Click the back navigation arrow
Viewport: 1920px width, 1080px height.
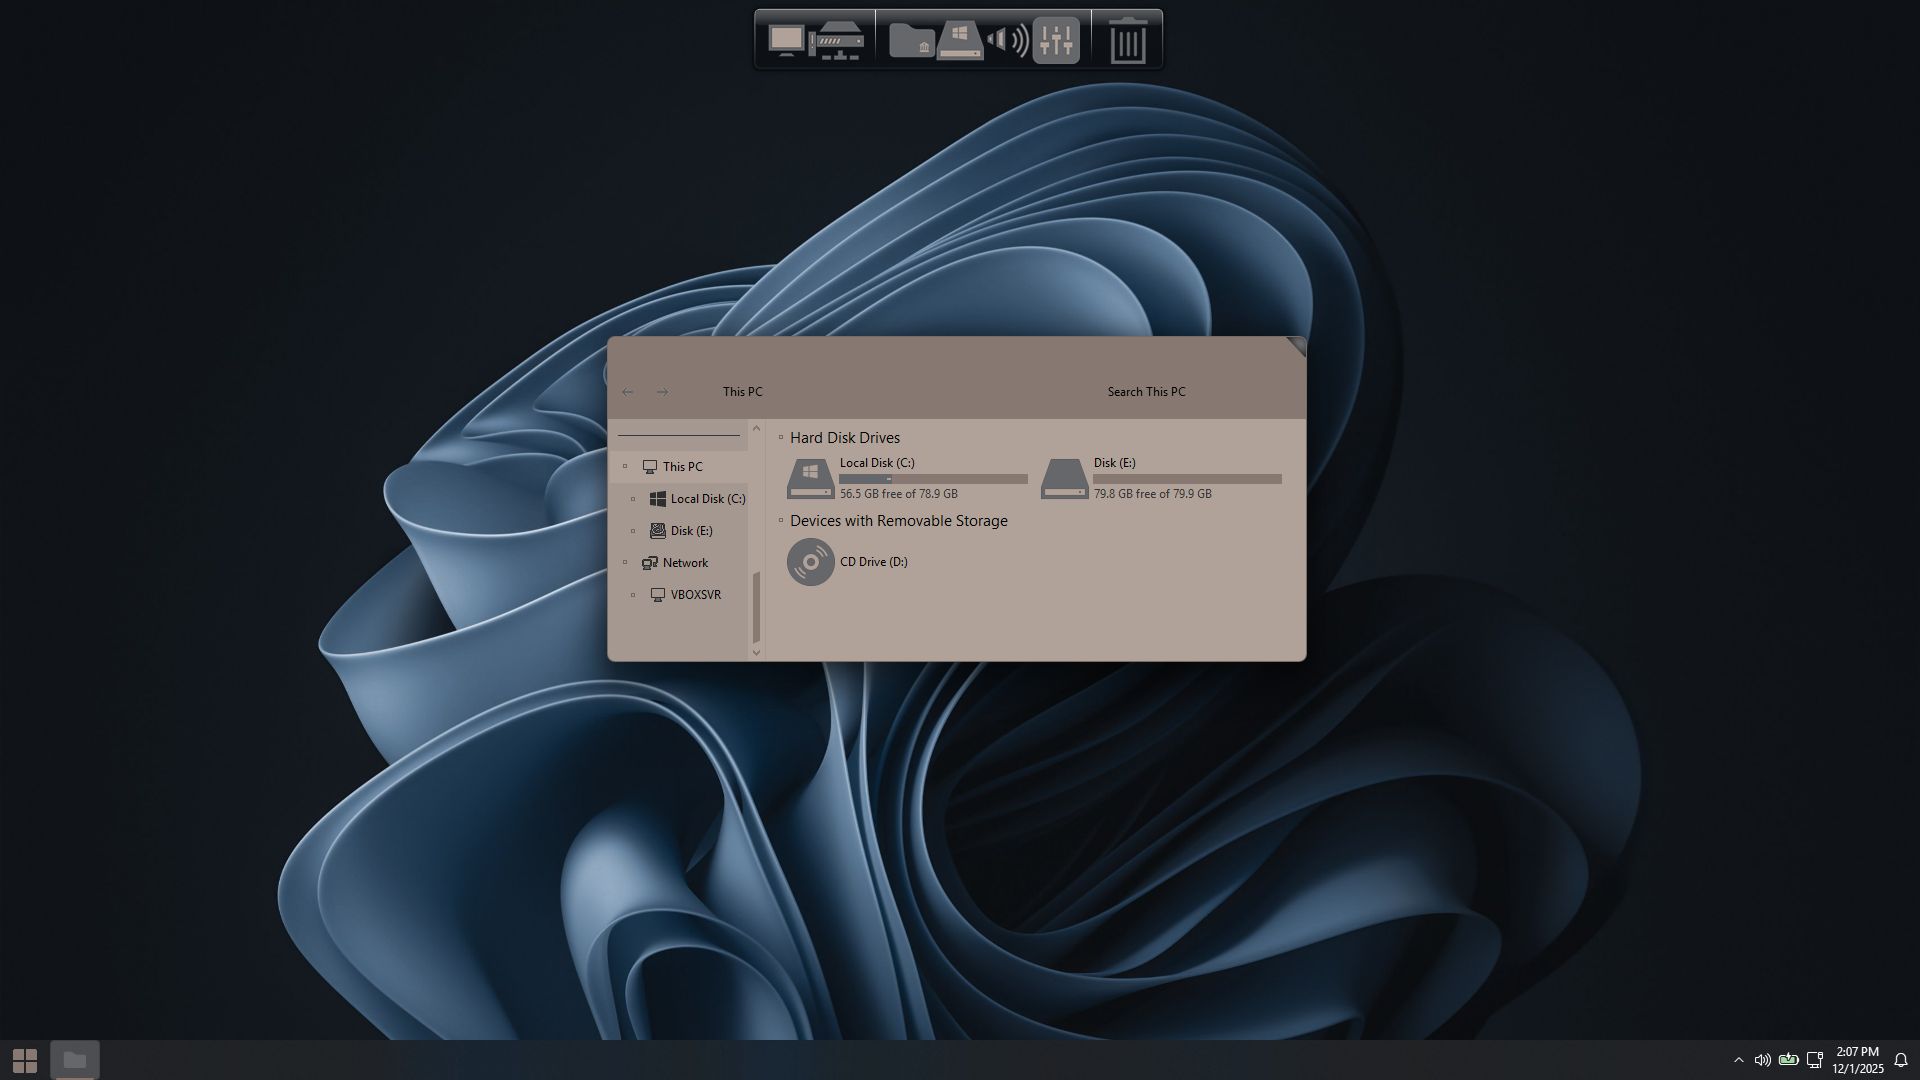pyautogui.click(x=627, y=392)
